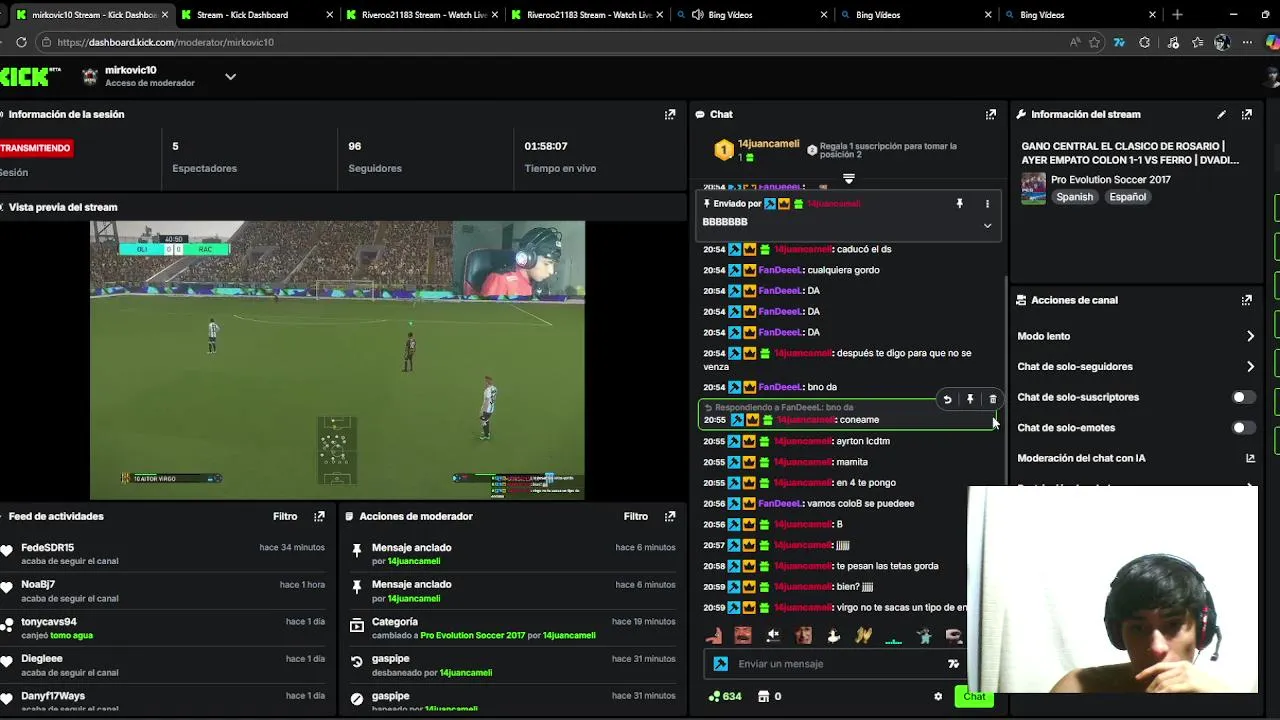Image resolution: width=1280 pixels, height=720 pixels.
Task: Edit stream info with pencil icon
Action: point(1221,114)
